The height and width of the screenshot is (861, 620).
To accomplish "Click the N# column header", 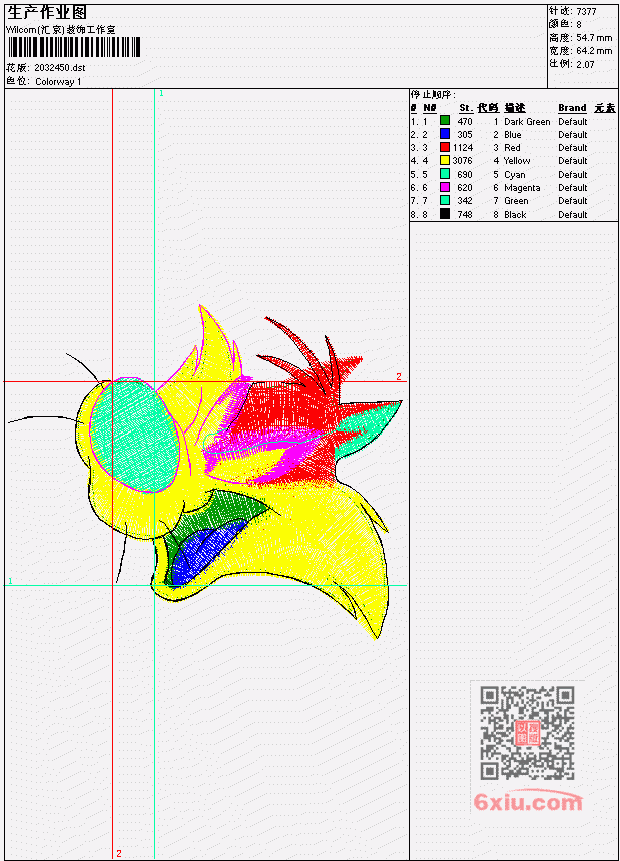I will (x=430, y=108).
